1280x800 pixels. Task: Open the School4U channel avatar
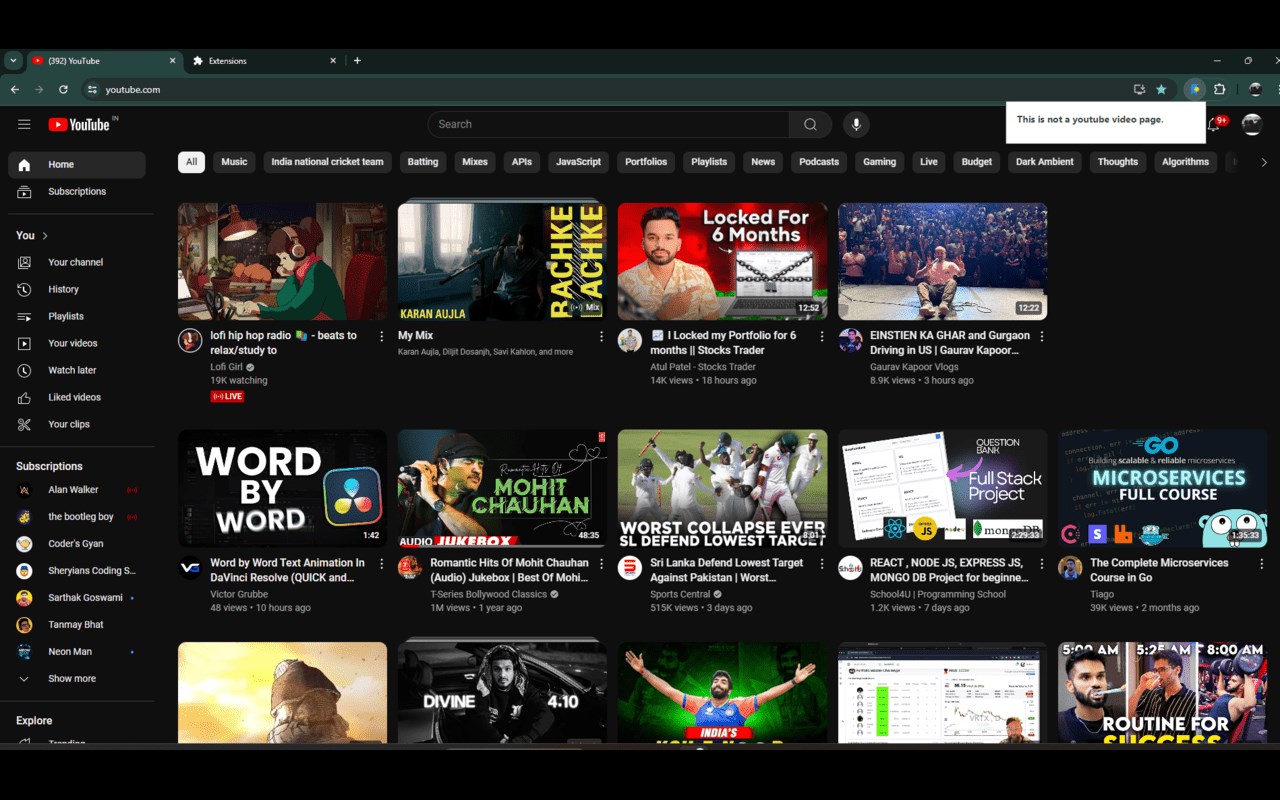click(x=850, y=567)
